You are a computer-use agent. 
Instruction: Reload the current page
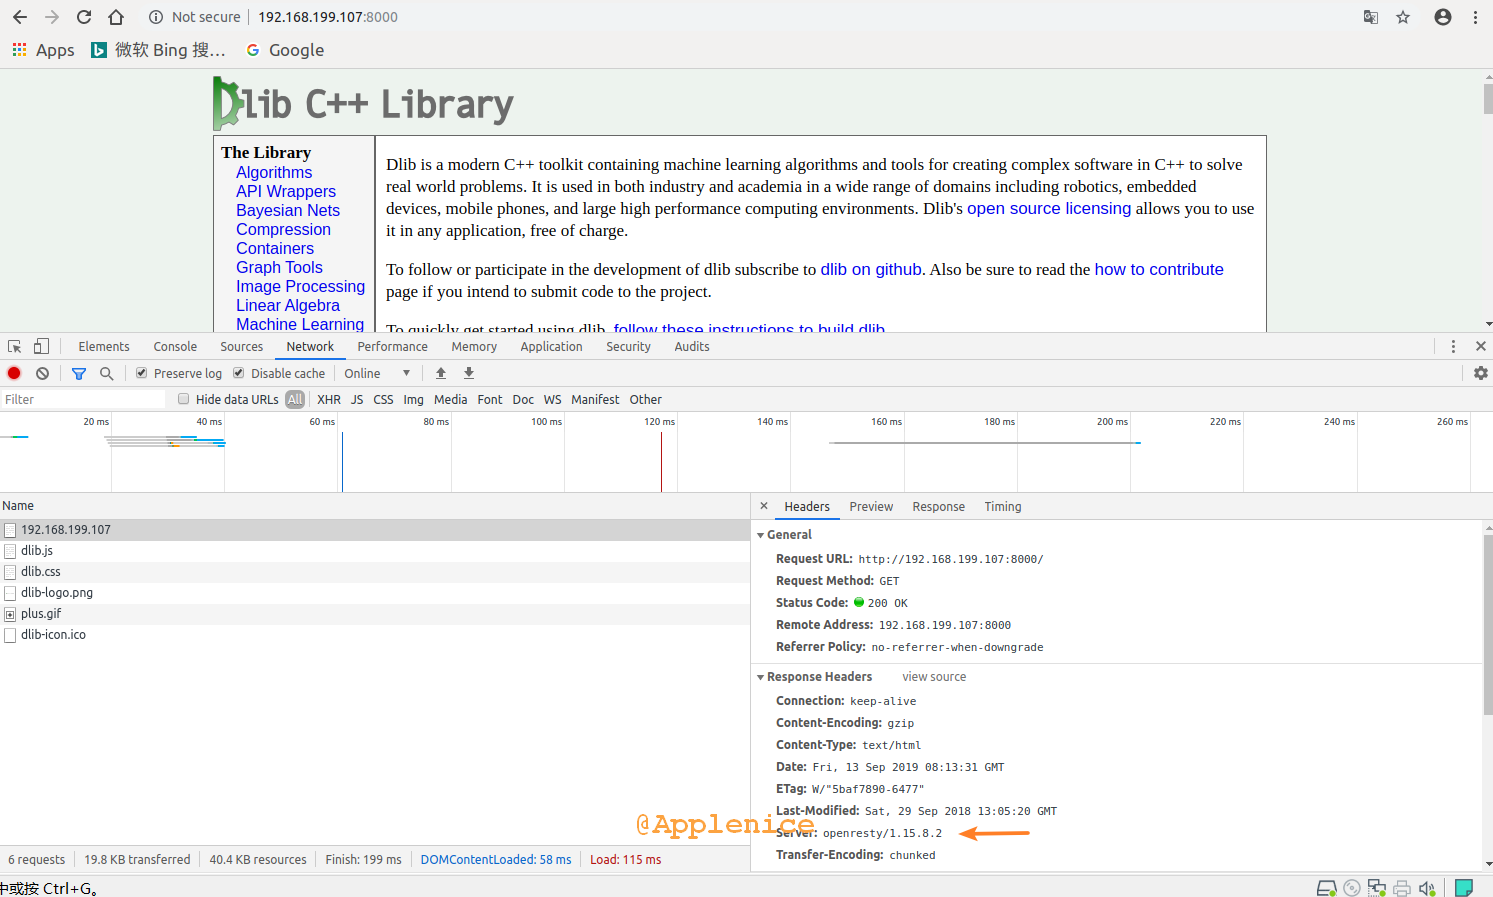tap(84, 17)
